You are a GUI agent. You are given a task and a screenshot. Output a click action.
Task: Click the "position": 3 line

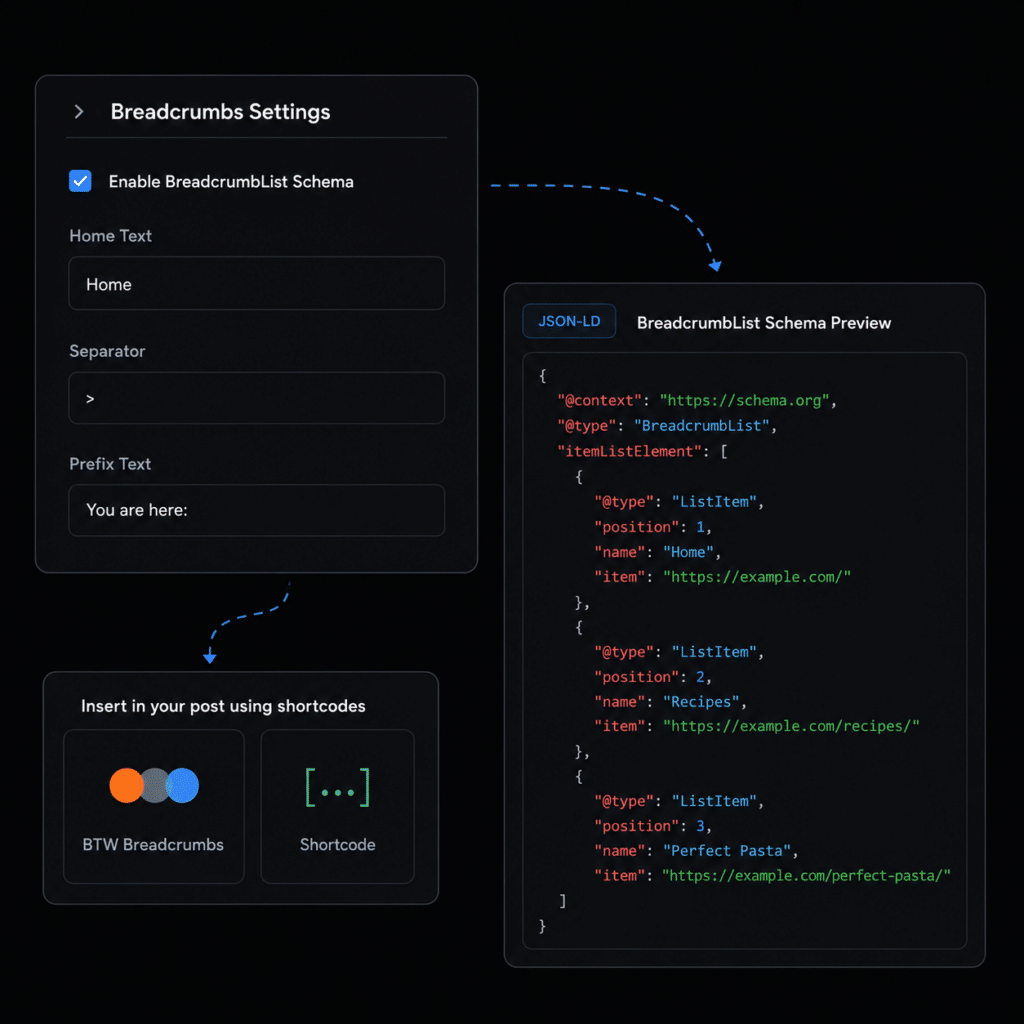click(x=652, y=826)
